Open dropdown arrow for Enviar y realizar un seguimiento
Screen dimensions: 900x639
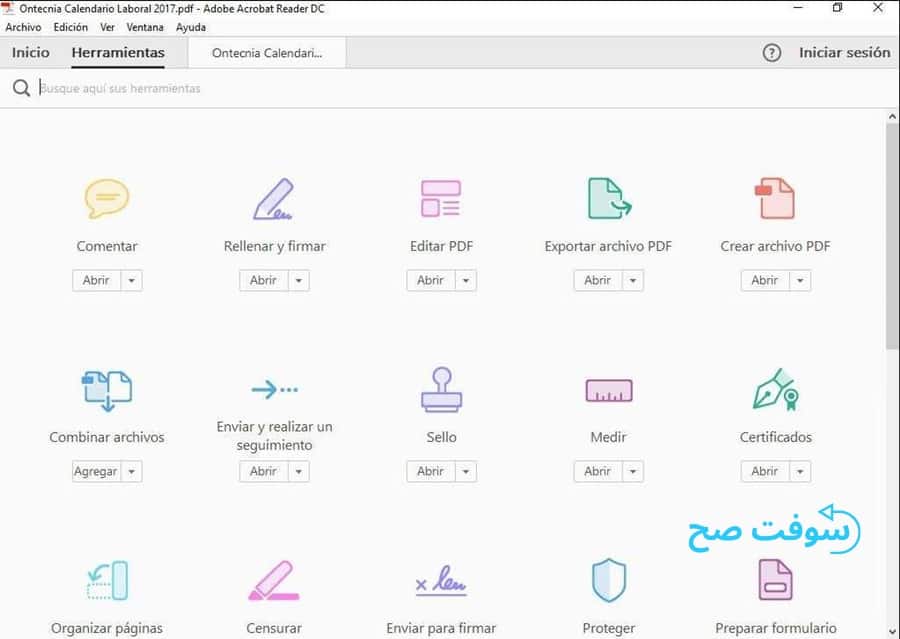(298, 471)
